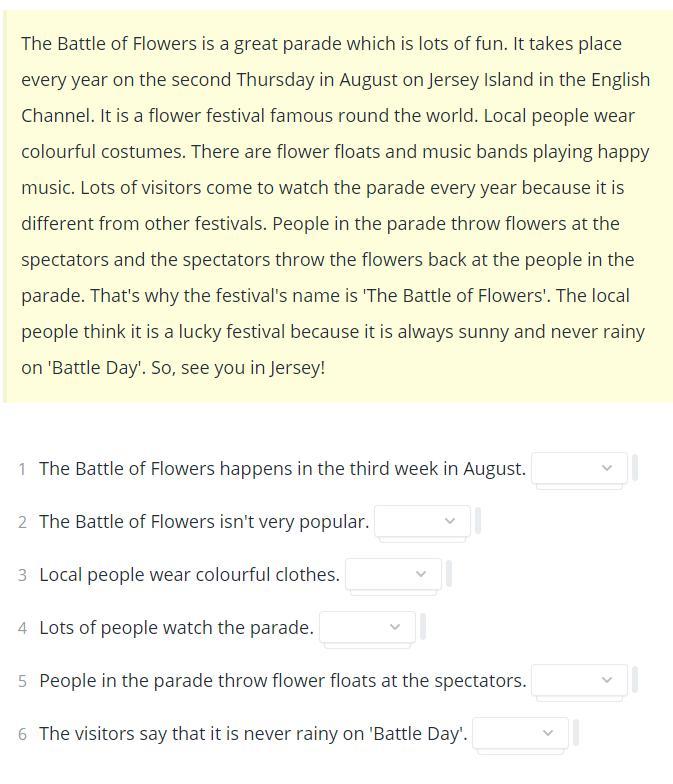Screen dimensions: 673x784
Task: Open dropdown for "Lots of people watch the parade"
Action: click(x=368, y=628)
